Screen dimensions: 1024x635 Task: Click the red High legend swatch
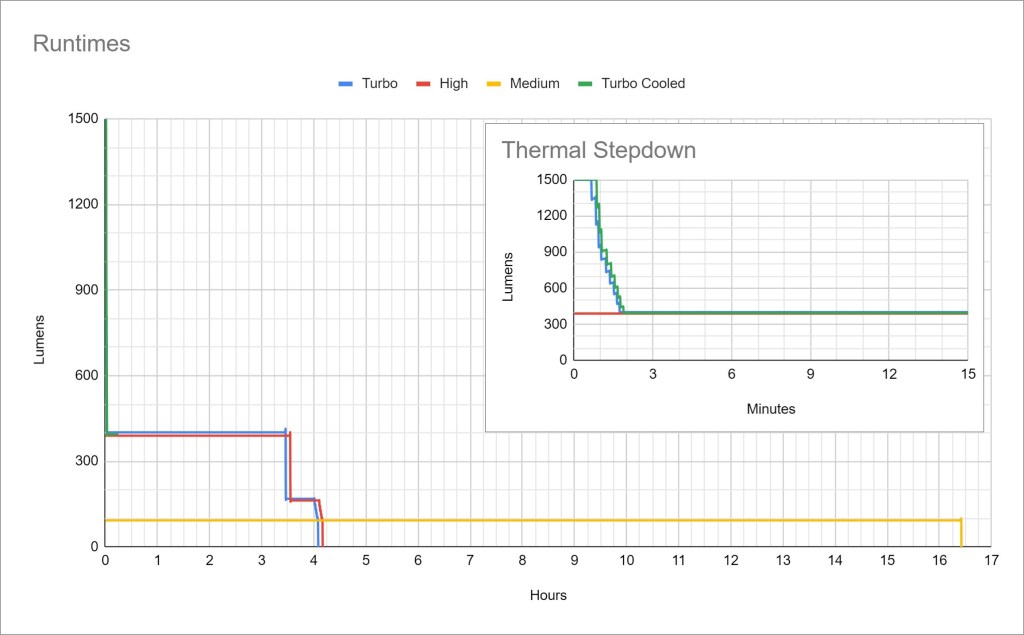424,84
